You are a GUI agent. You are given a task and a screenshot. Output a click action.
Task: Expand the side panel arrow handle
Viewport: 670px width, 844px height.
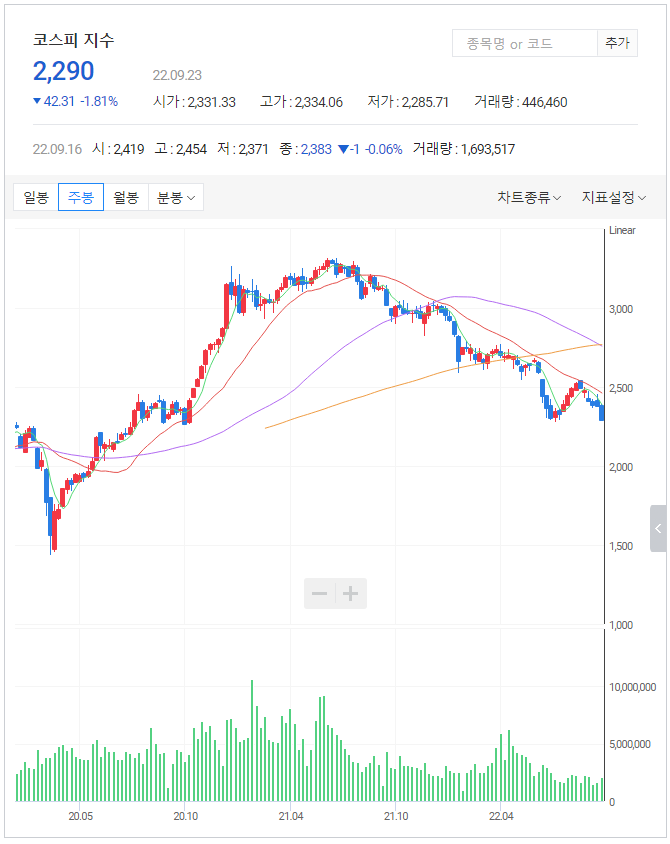coord(658,529)
